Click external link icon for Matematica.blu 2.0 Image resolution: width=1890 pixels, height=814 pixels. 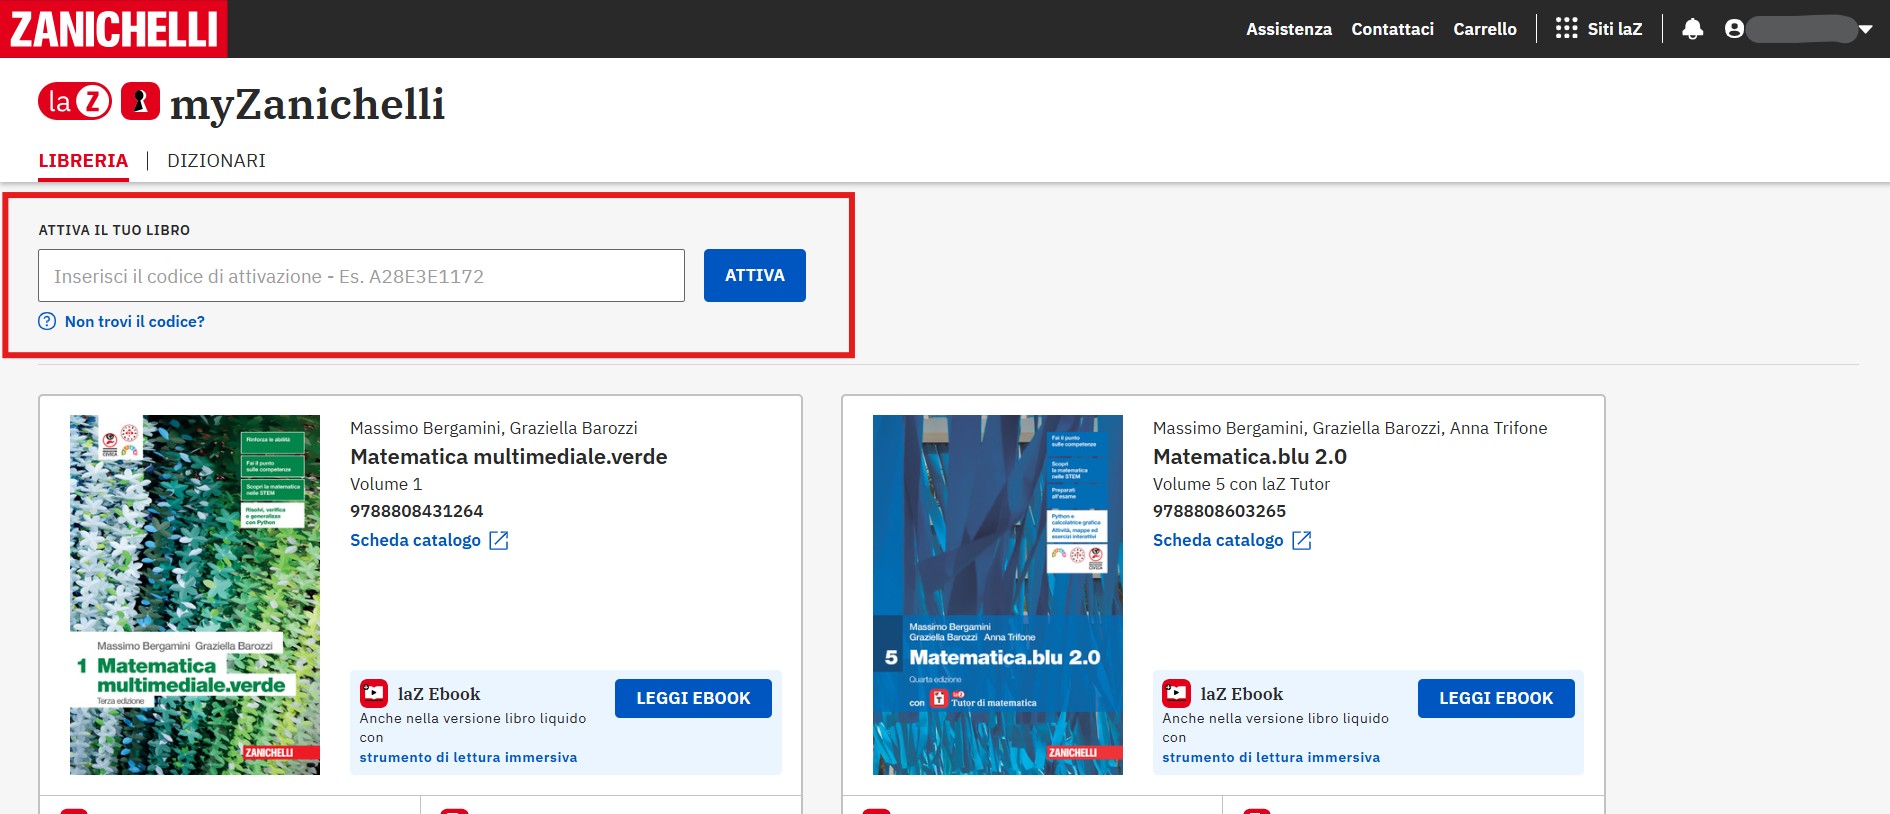coord(1301,540)
